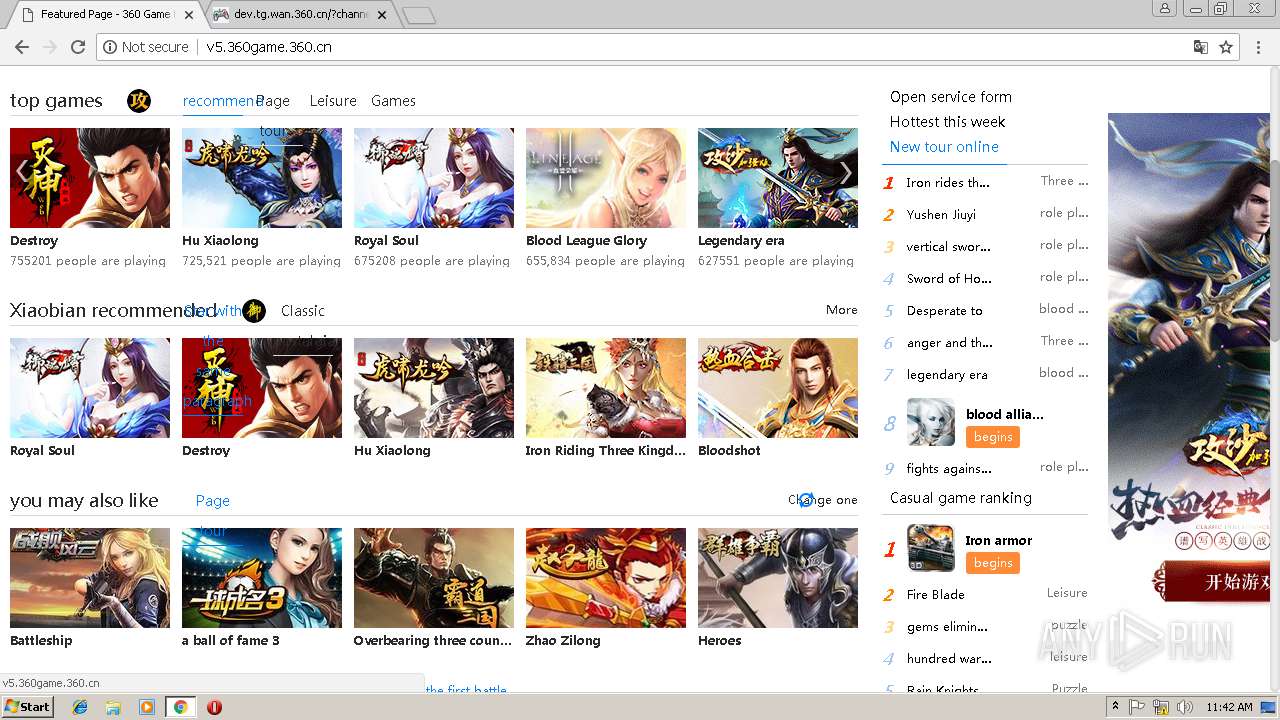Click the red Opera icon in taskbar
This screenshot has width=1280, height=720.
tap(214, 707)
